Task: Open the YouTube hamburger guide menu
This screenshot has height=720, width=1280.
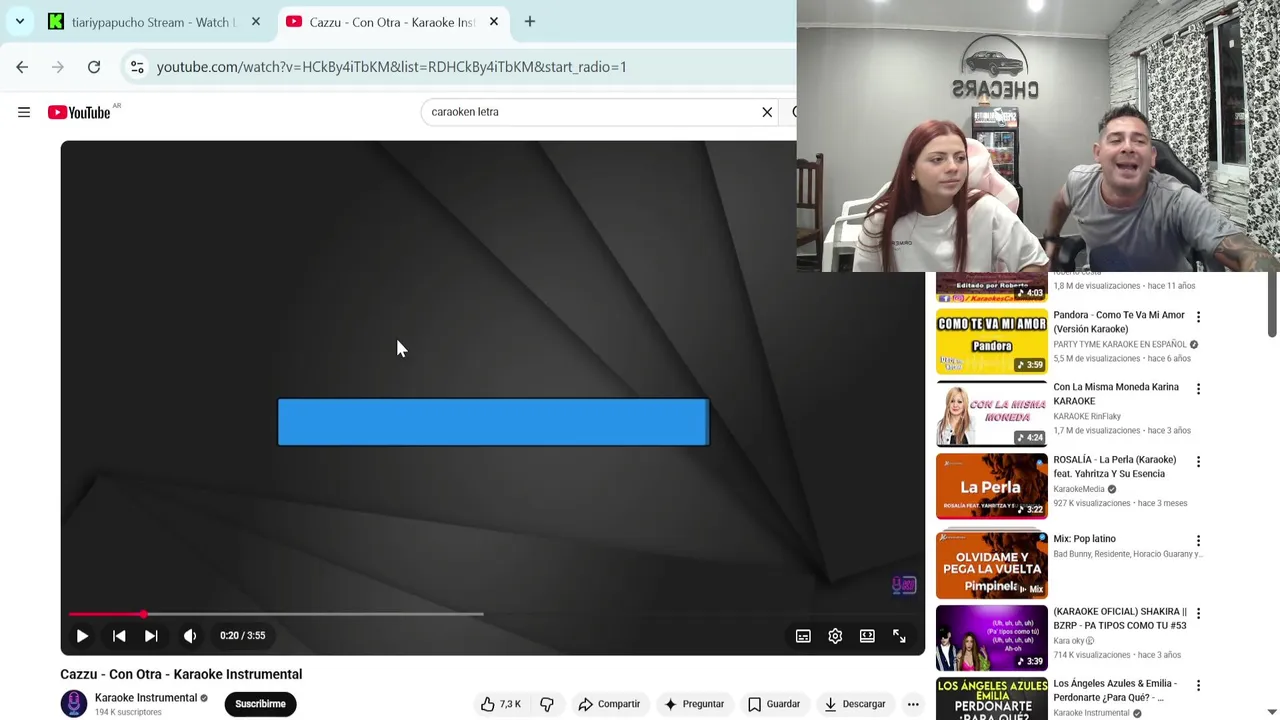Action: pos(24,112)
